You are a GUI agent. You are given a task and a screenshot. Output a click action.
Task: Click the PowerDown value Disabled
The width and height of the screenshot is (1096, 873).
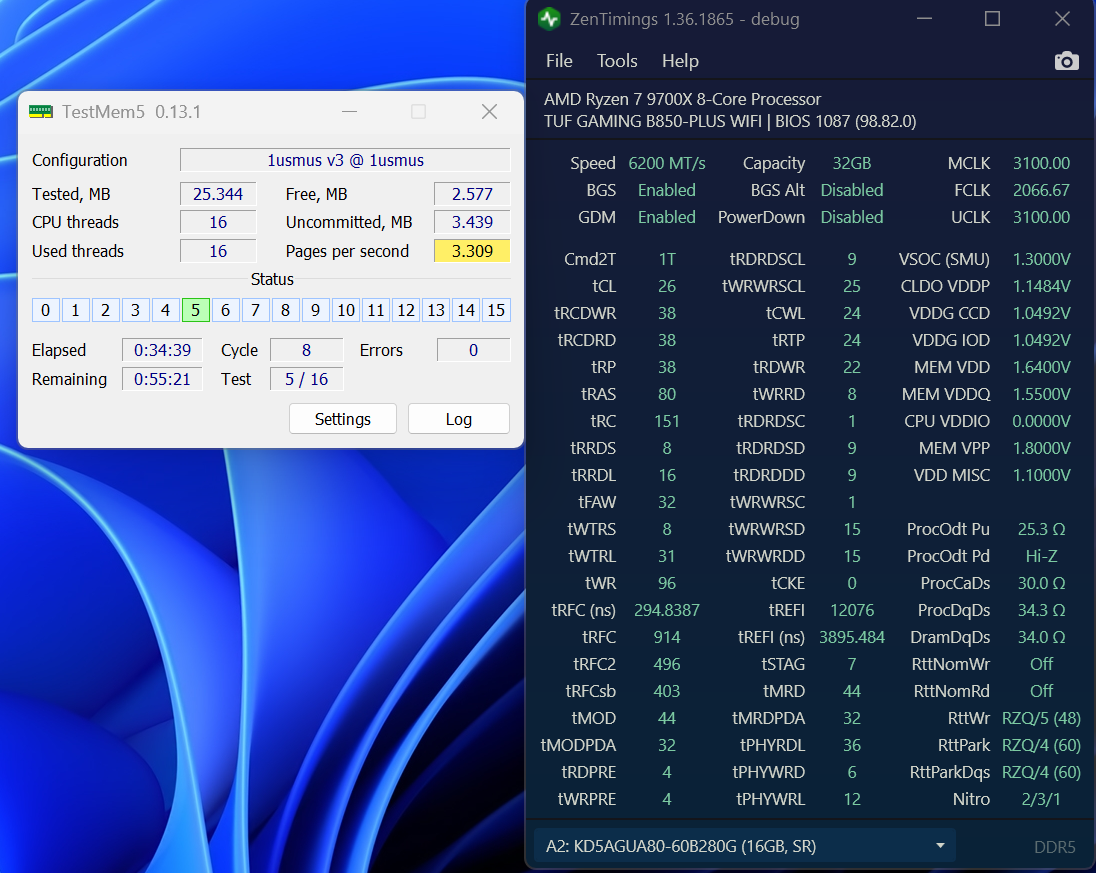coord(851,217)
